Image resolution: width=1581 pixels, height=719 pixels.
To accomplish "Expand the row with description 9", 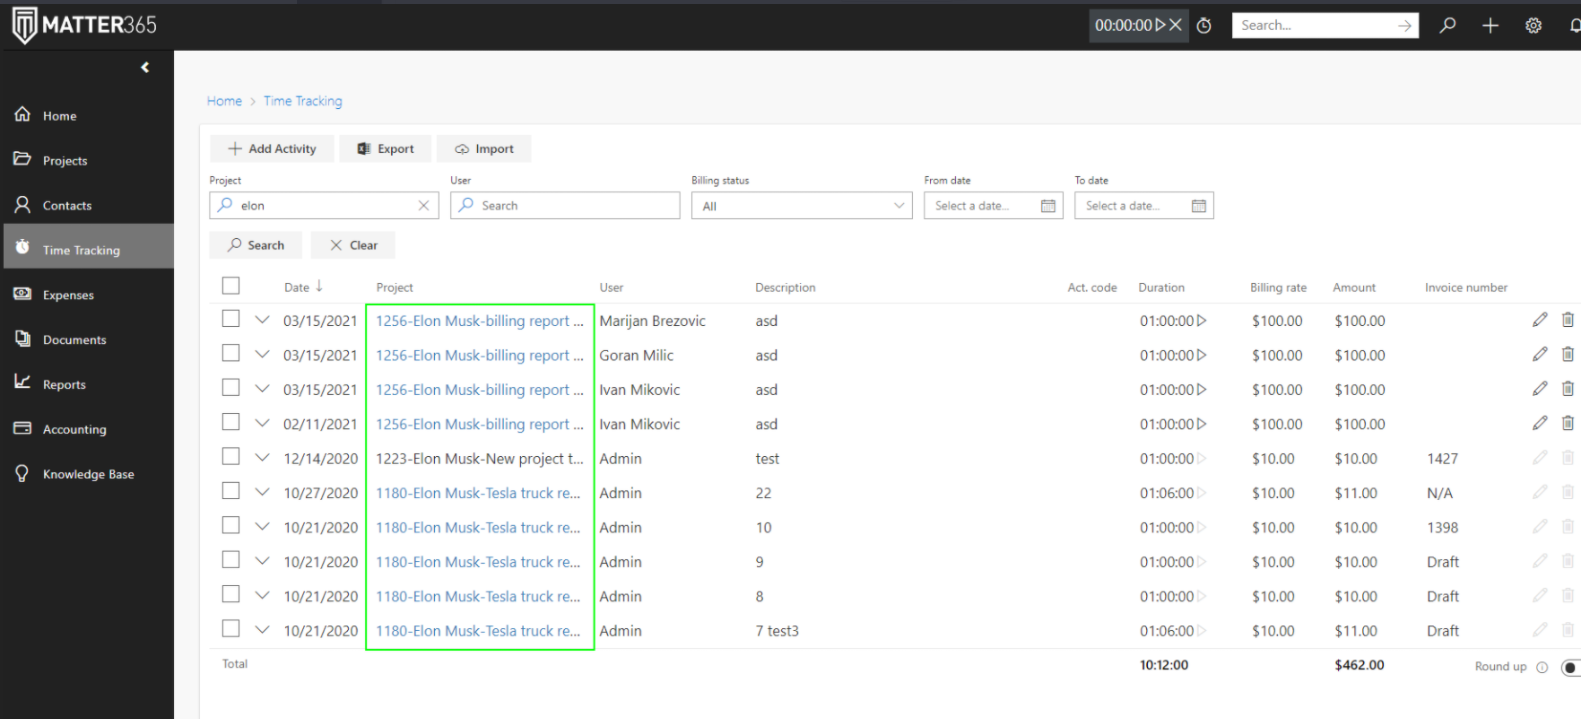I will point(262,561).
